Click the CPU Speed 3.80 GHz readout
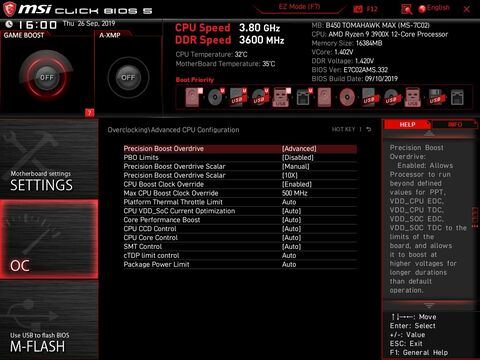The height and width of the screenshot is (360, 480). [228, 28]
